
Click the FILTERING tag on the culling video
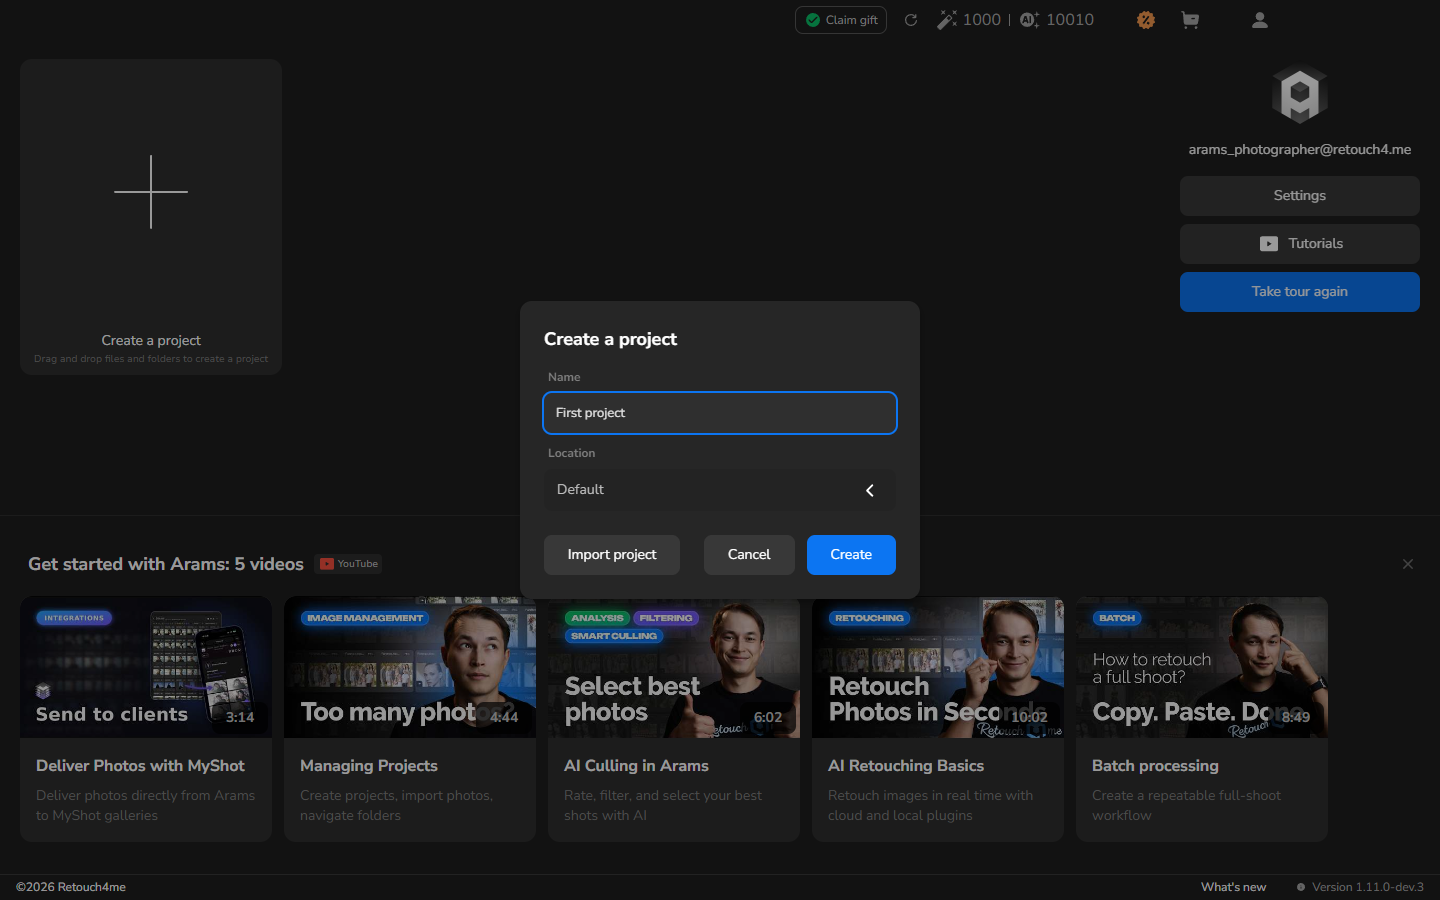click(x=666, y=618)
